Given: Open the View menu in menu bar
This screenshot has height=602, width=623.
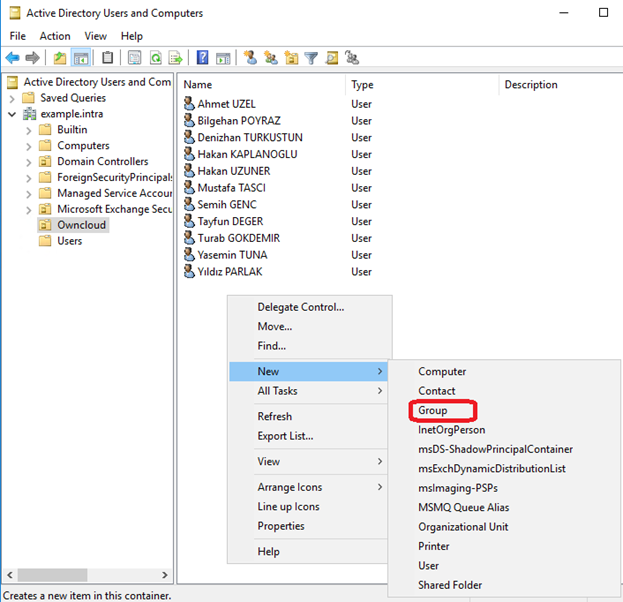Looking at the screenshot, I should click(x=95, y=36).
